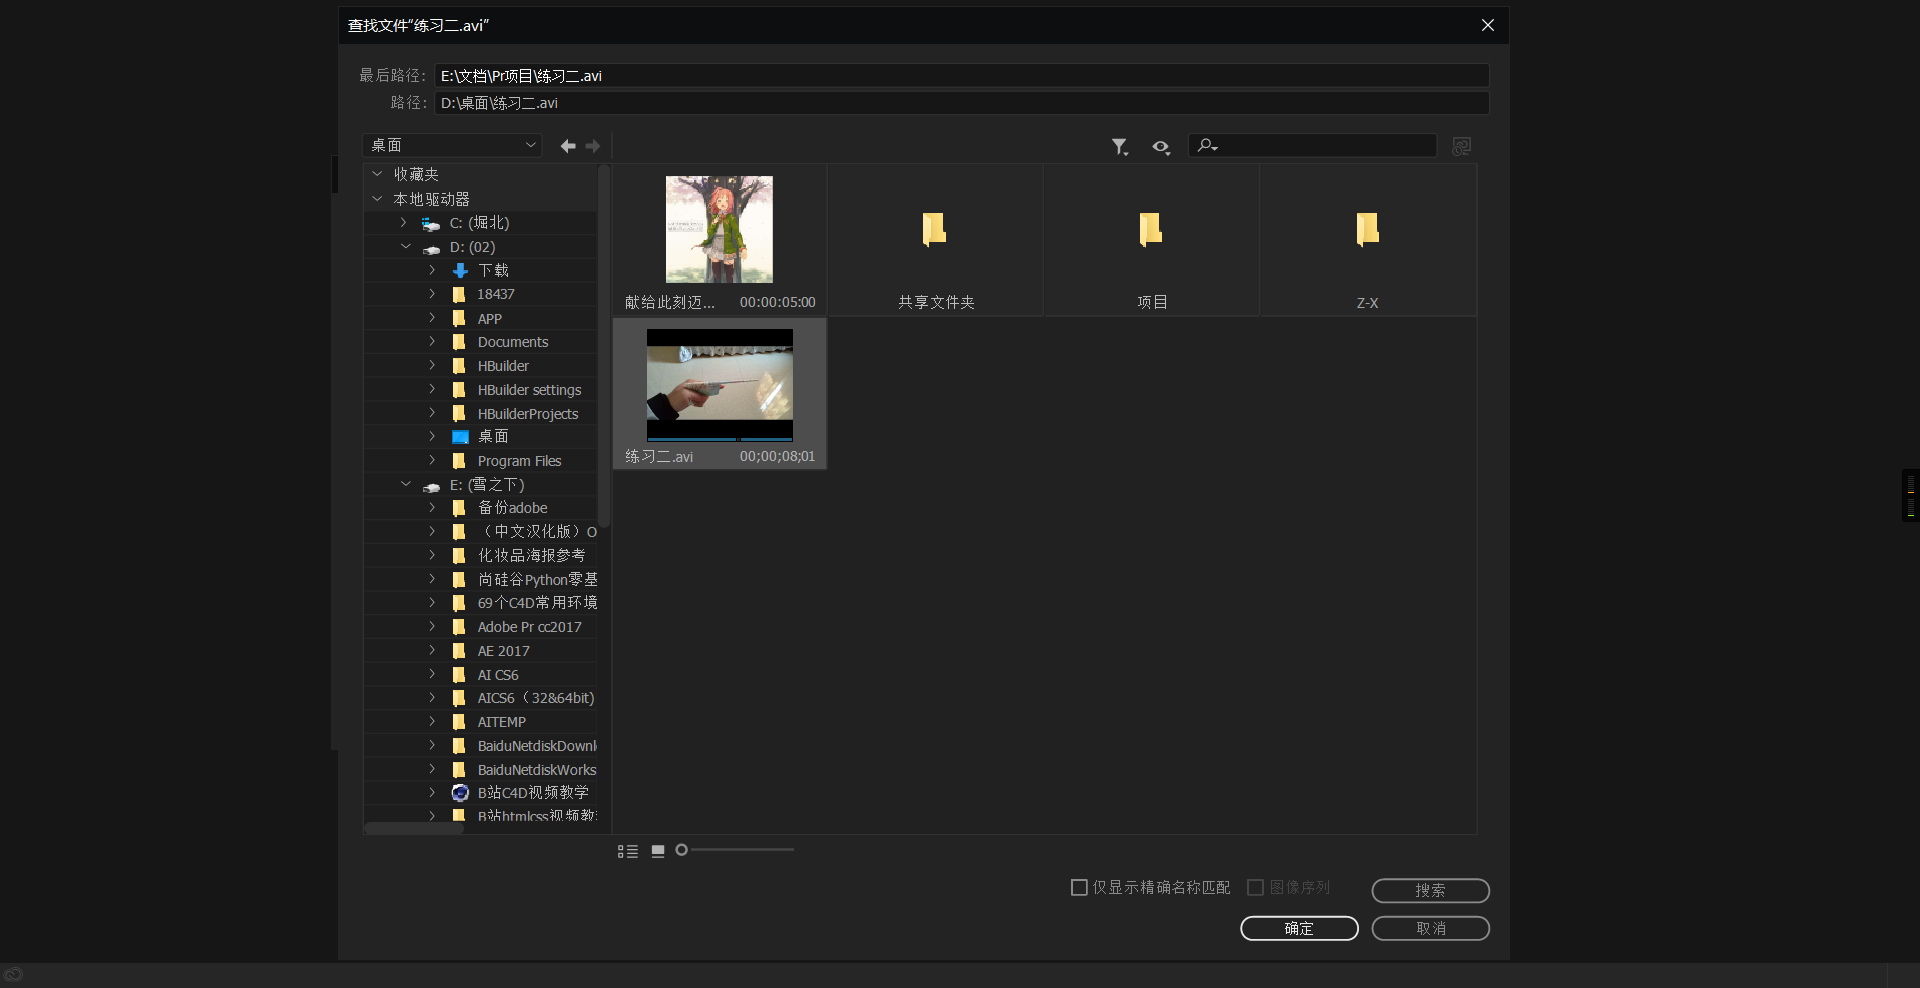Click the search magnifier icon

click(x=1207, y=146)
